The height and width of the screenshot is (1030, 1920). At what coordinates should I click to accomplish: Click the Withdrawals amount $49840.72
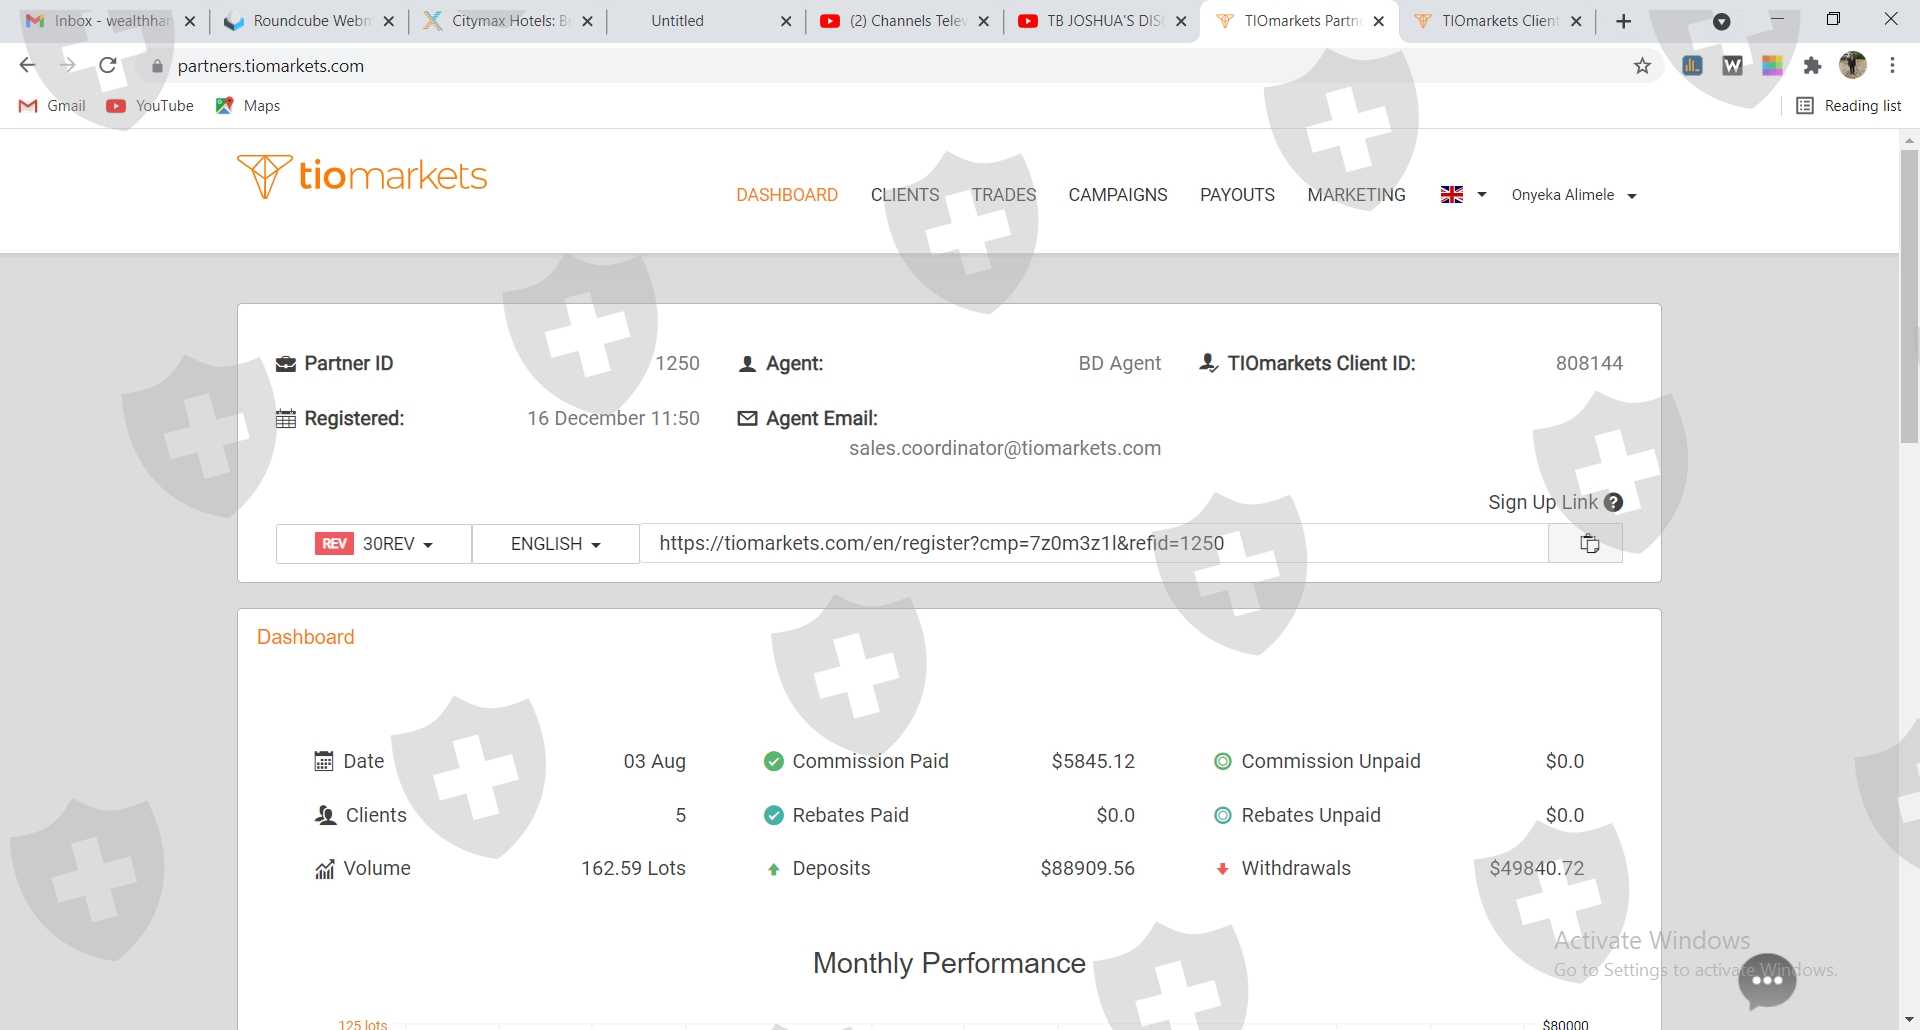pyautogui.click(x=1537, y=869)
